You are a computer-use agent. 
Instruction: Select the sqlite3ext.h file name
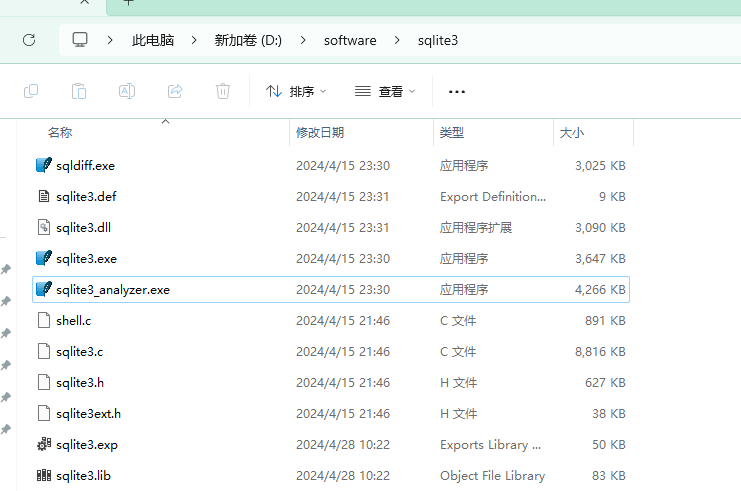pos(88,414)
